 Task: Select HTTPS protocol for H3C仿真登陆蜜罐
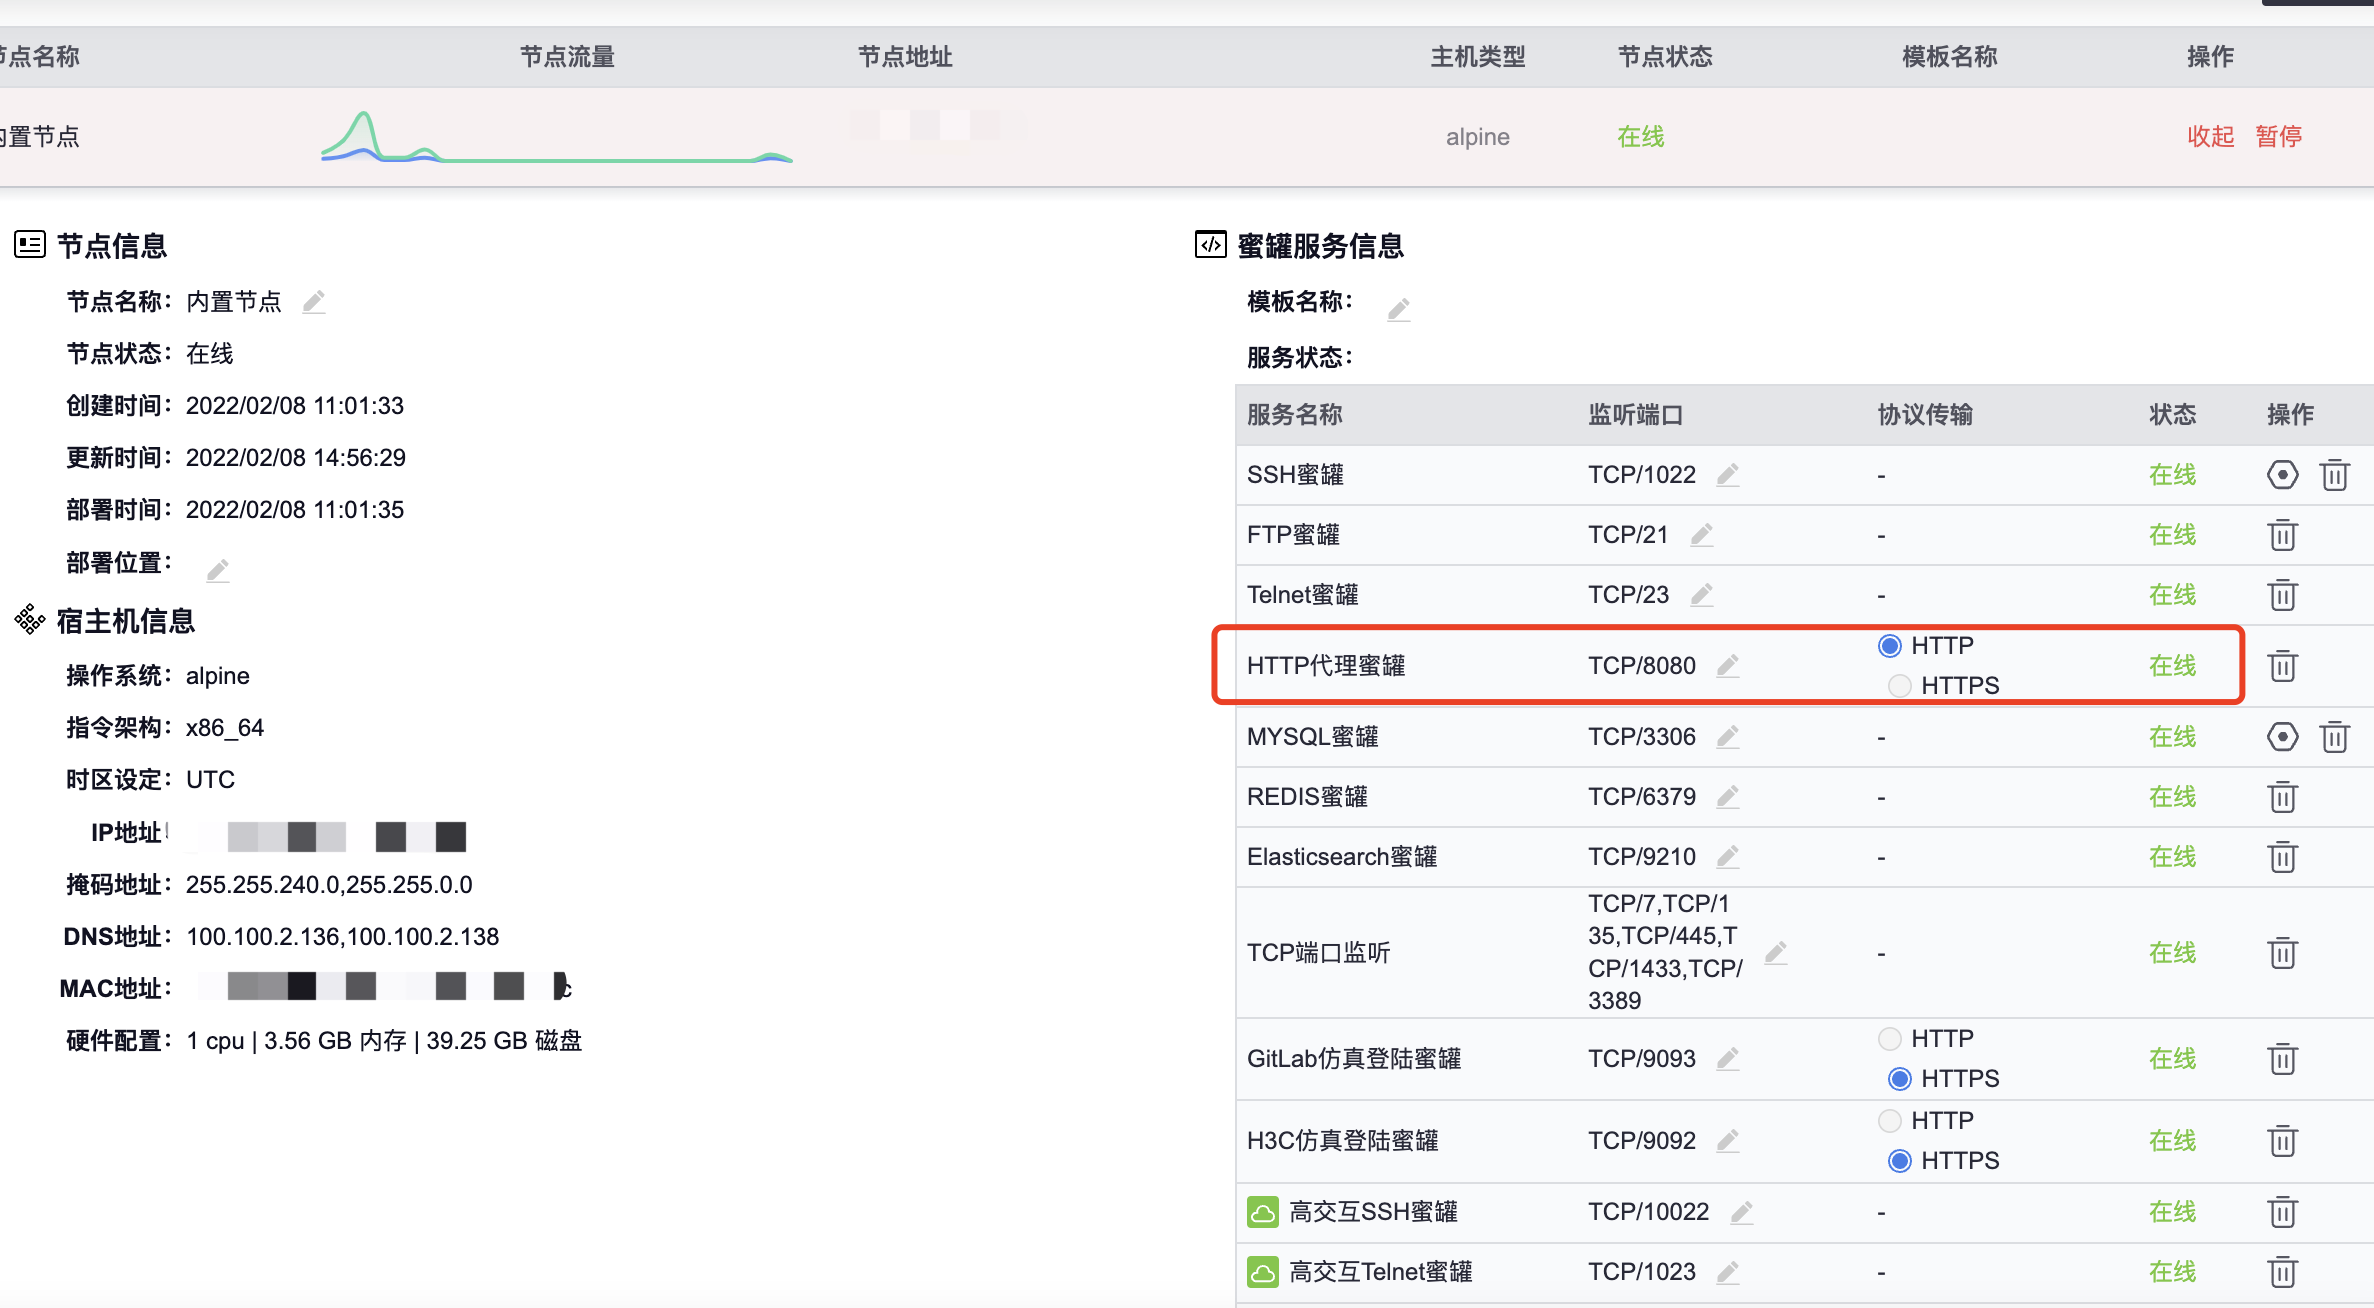coord(1900,1161)
